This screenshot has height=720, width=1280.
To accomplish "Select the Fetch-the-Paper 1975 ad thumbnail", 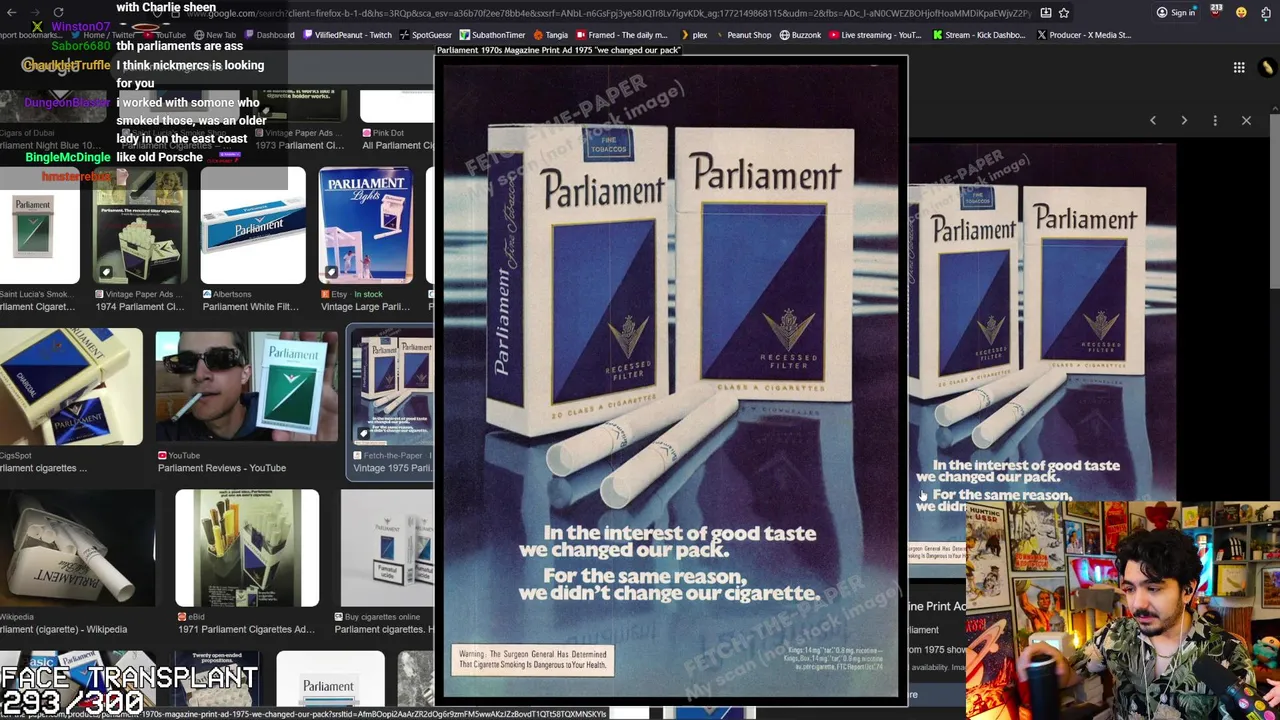I will click(x=392, y=385).
